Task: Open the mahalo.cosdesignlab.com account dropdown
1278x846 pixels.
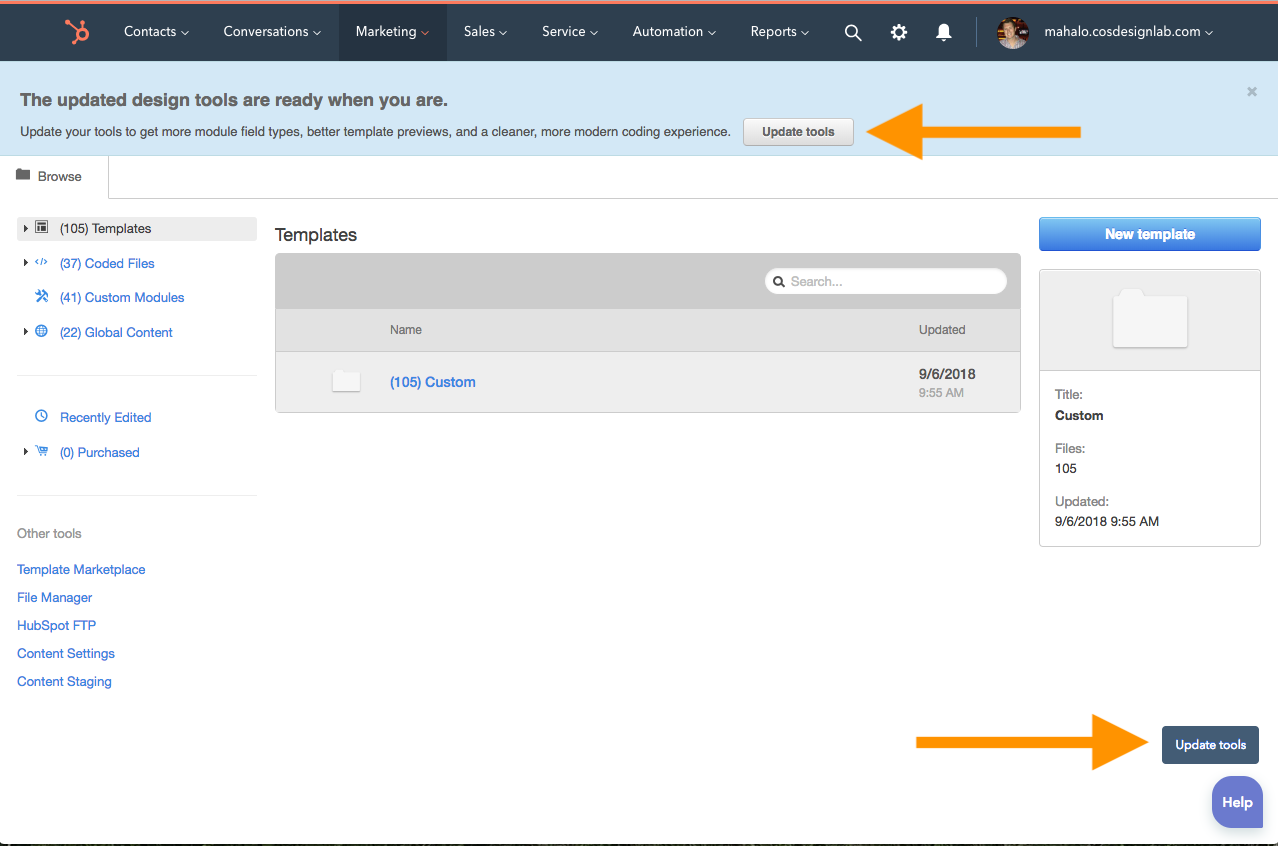Action: [x=1128, y=32]
